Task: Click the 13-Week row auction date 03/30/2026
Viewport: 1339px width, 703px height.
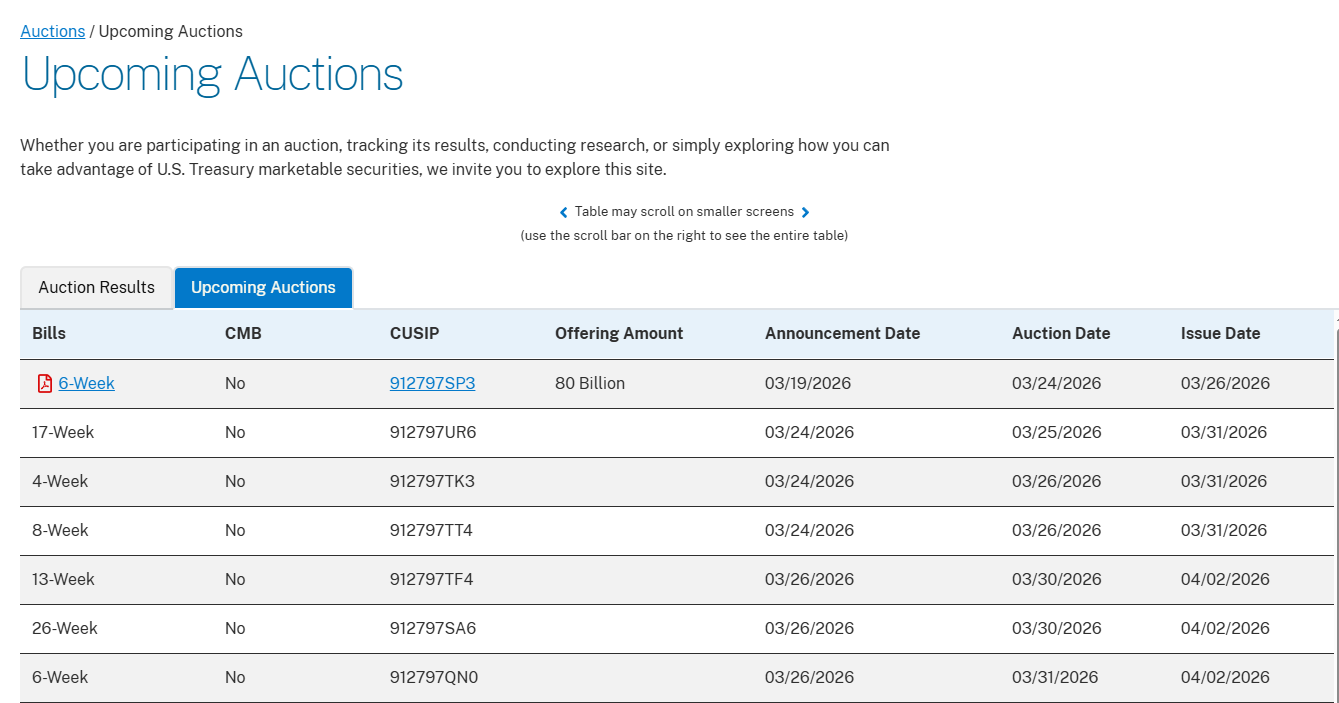Action: (1056, 579)
